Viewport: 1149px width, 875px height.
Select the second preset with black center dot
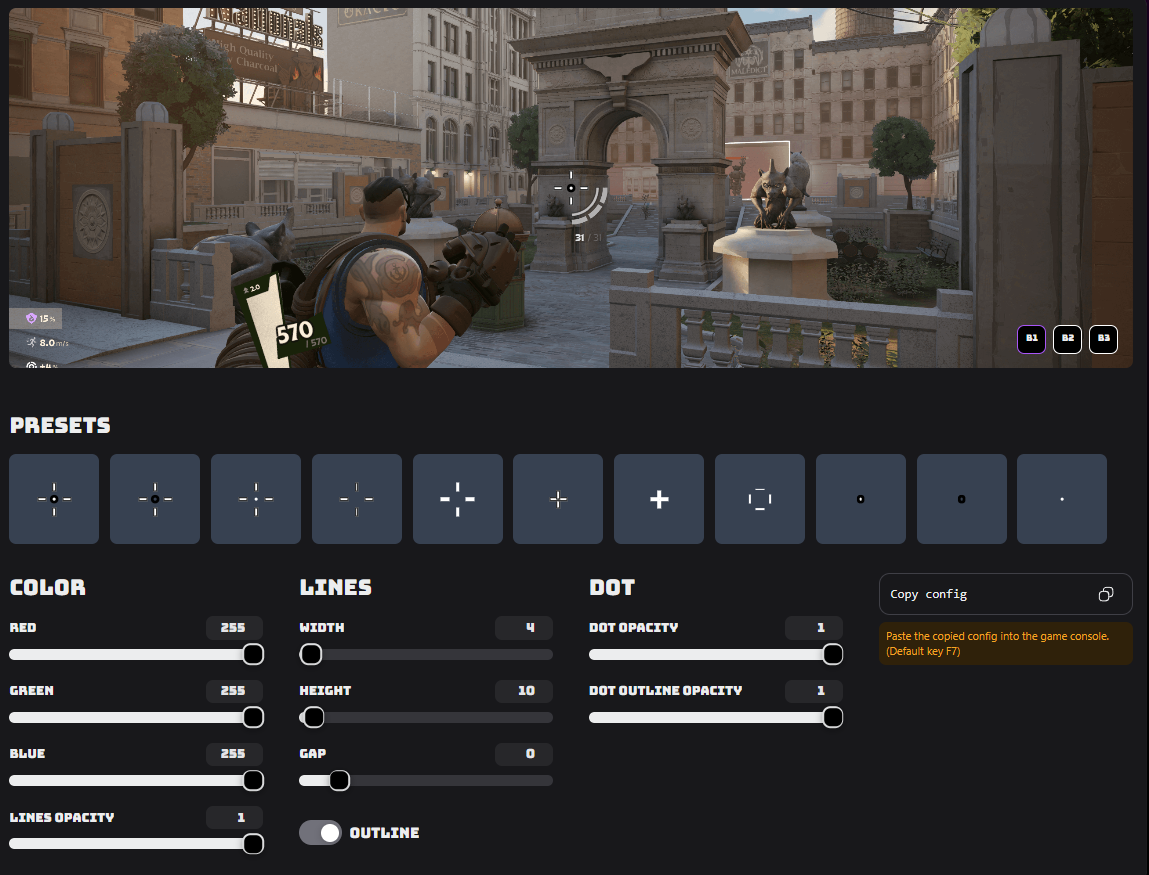[x=155, y=499]
